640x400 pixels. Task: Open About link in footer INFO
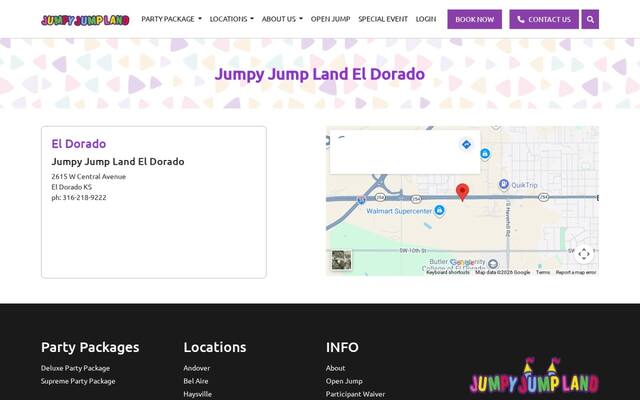pyautogui.click(x=335, y=368)
